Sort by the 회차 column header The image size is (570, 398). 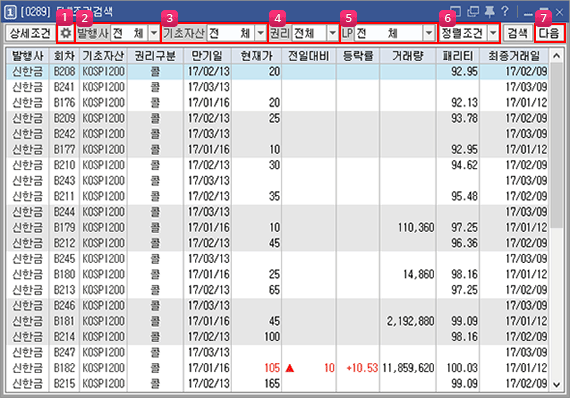tap(64, 56)
